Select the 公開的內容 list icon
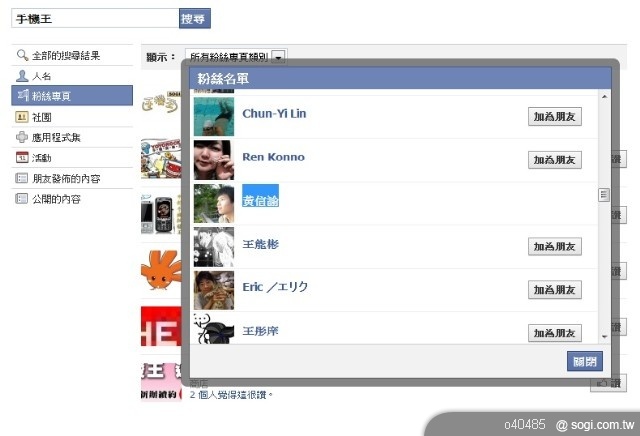 [22, 199]
